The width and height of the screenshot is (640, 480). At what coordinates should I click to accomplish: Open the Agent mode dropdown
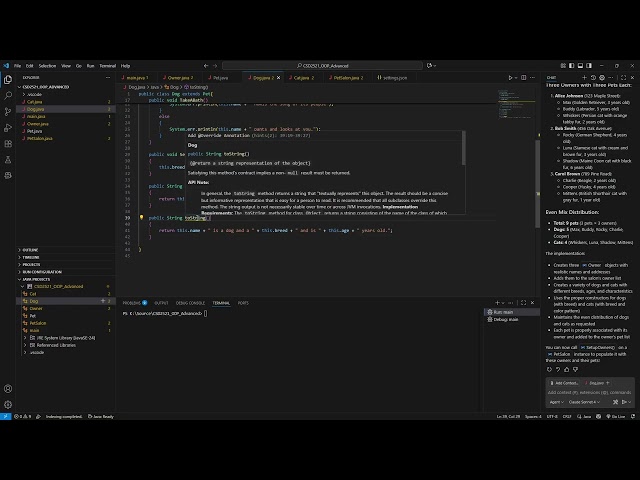(556, 402)
